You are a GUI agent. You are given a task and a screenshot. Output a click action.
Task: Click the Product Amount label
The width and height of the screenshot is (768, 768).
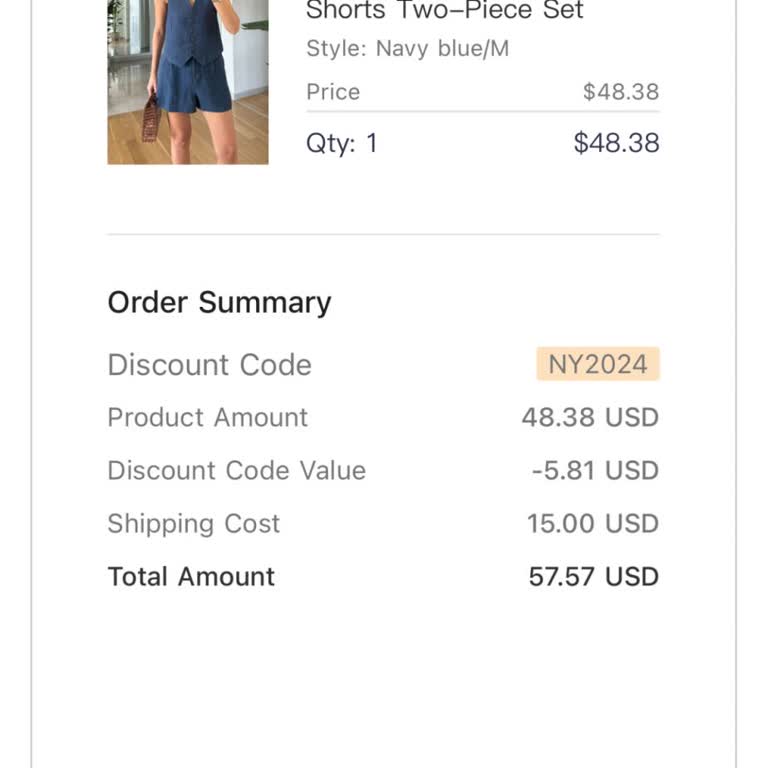pos(207,417)
